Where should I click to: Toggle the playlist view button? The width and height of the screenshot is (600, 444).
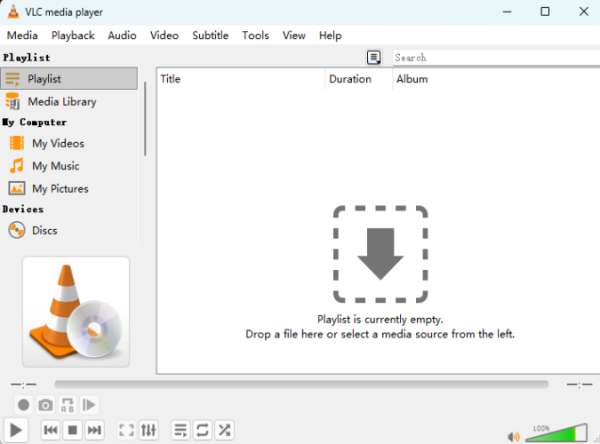pos(181,430)
